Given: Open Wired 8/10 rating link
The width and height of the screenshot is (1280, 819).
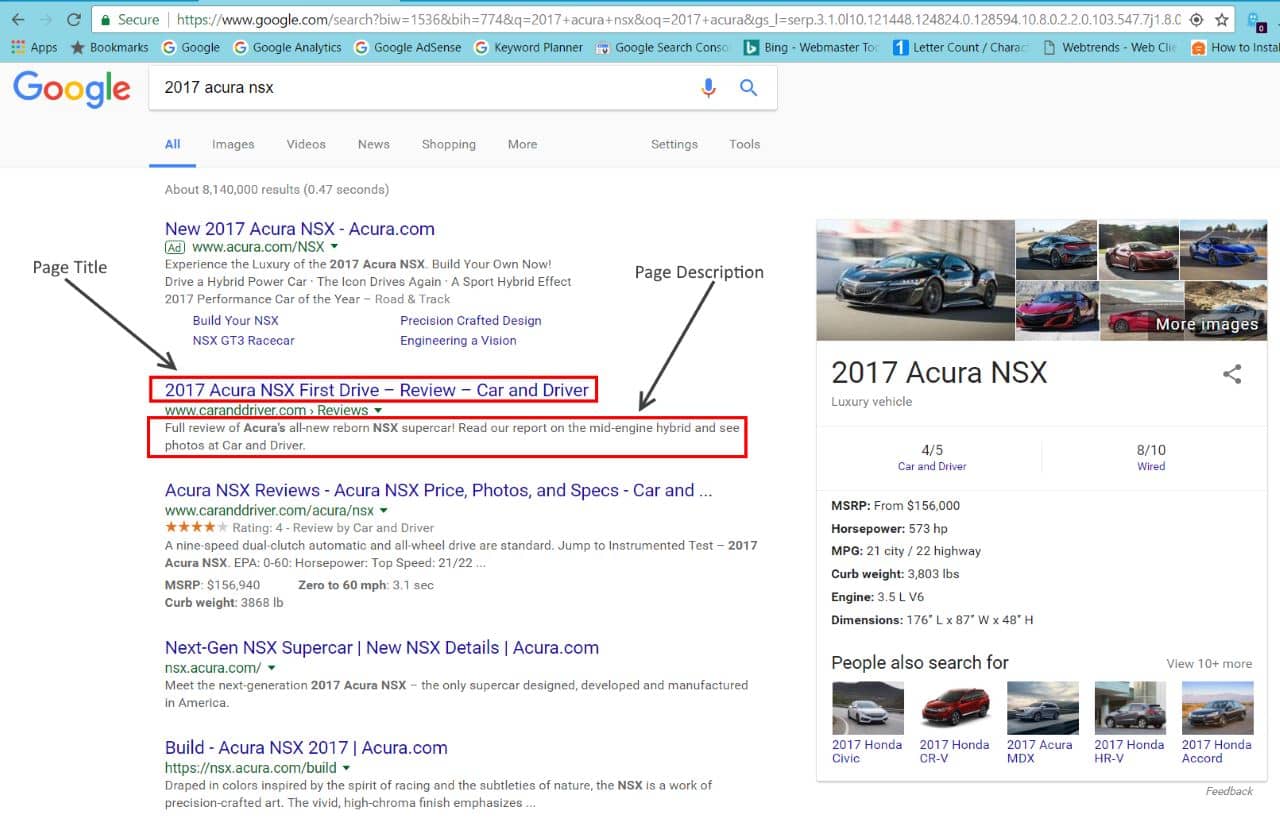Looking at the screenshot, I should click(x=1151, y=466).
